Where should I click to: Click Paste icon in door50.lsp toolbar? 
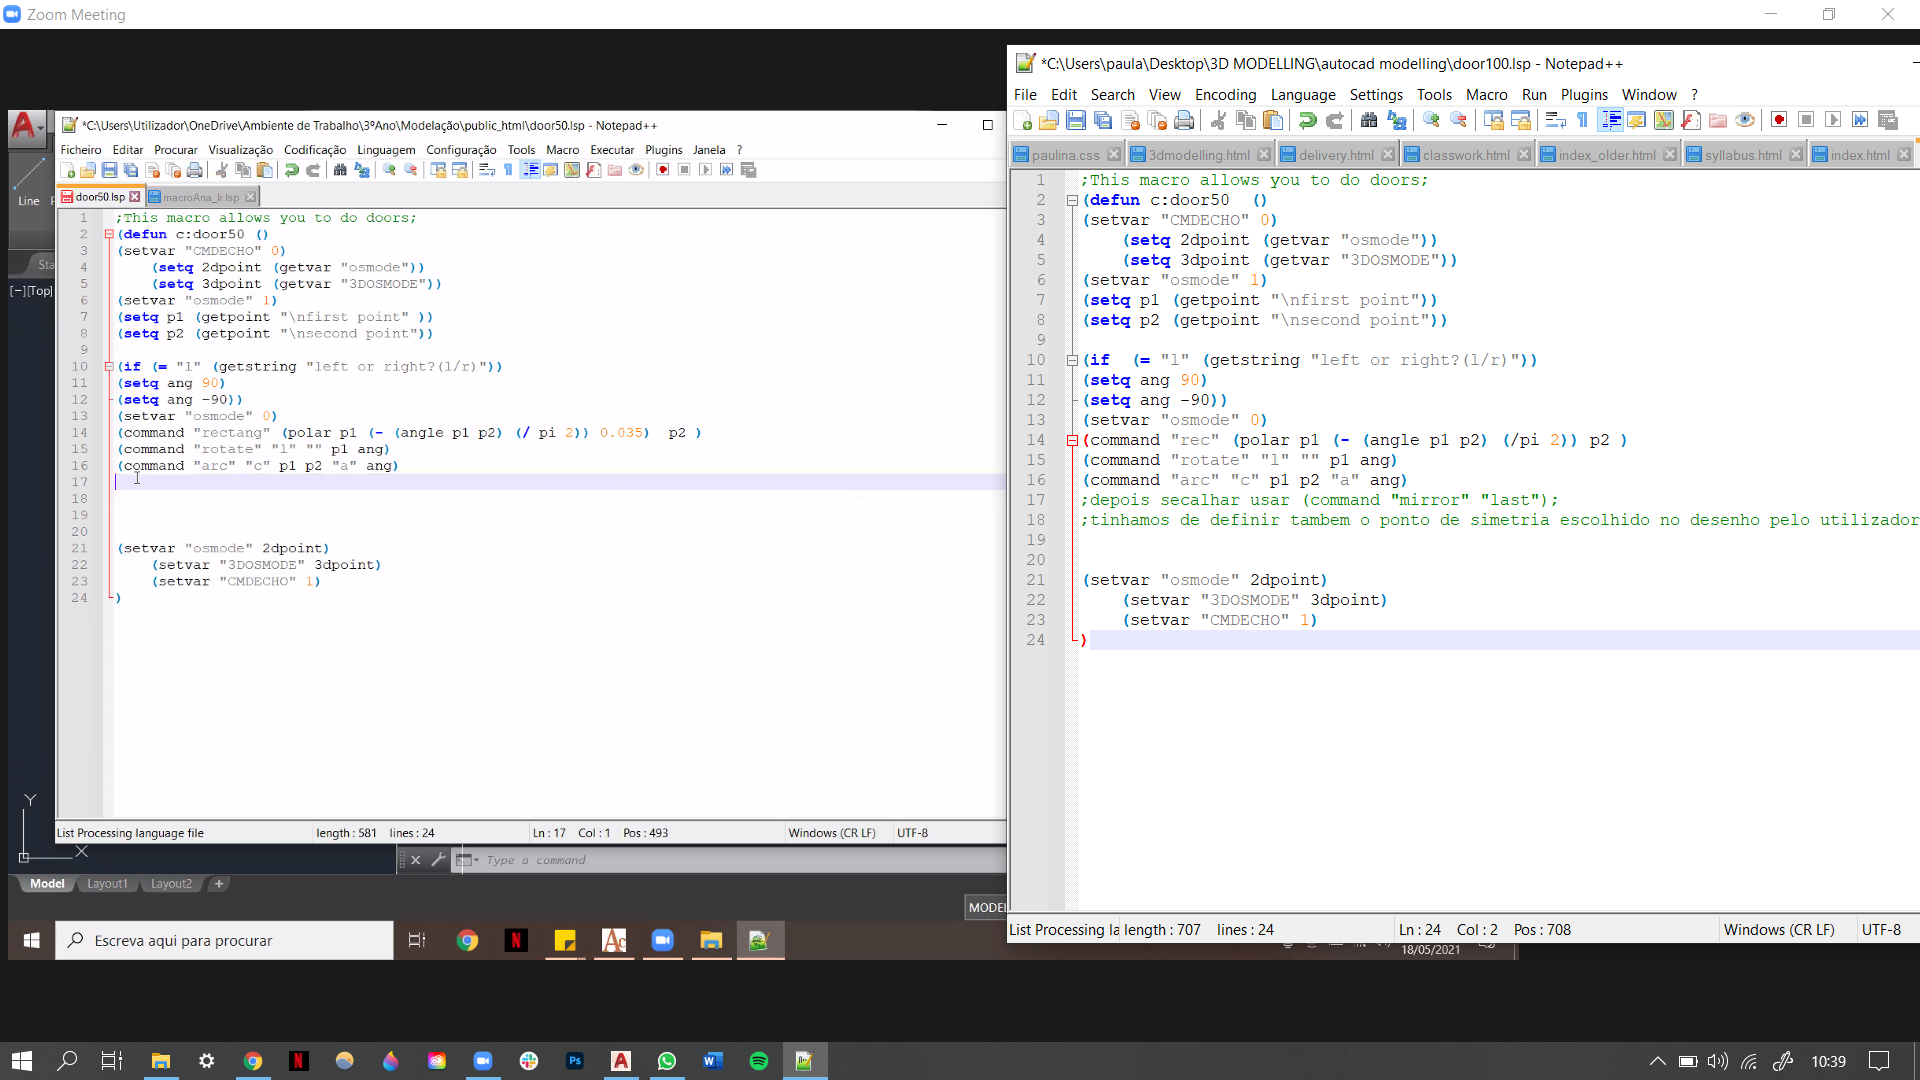pos(265,171)
